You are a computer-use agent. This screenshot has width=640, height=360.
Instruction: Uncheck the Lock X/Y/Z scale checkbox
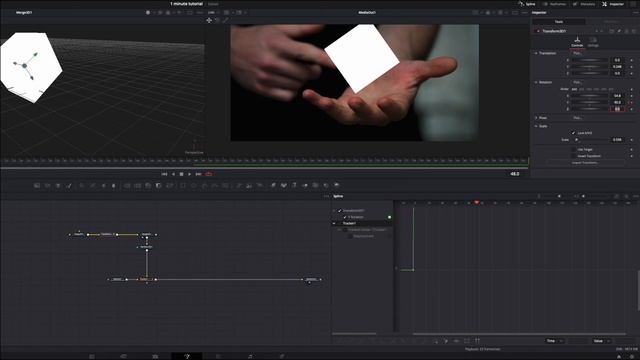point(573,133)
